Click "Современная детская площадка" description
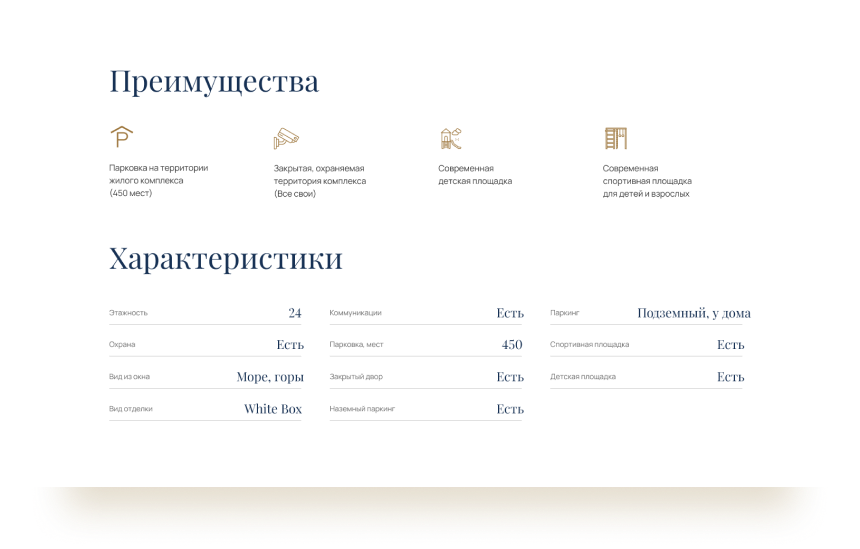 tap(475, 175)
